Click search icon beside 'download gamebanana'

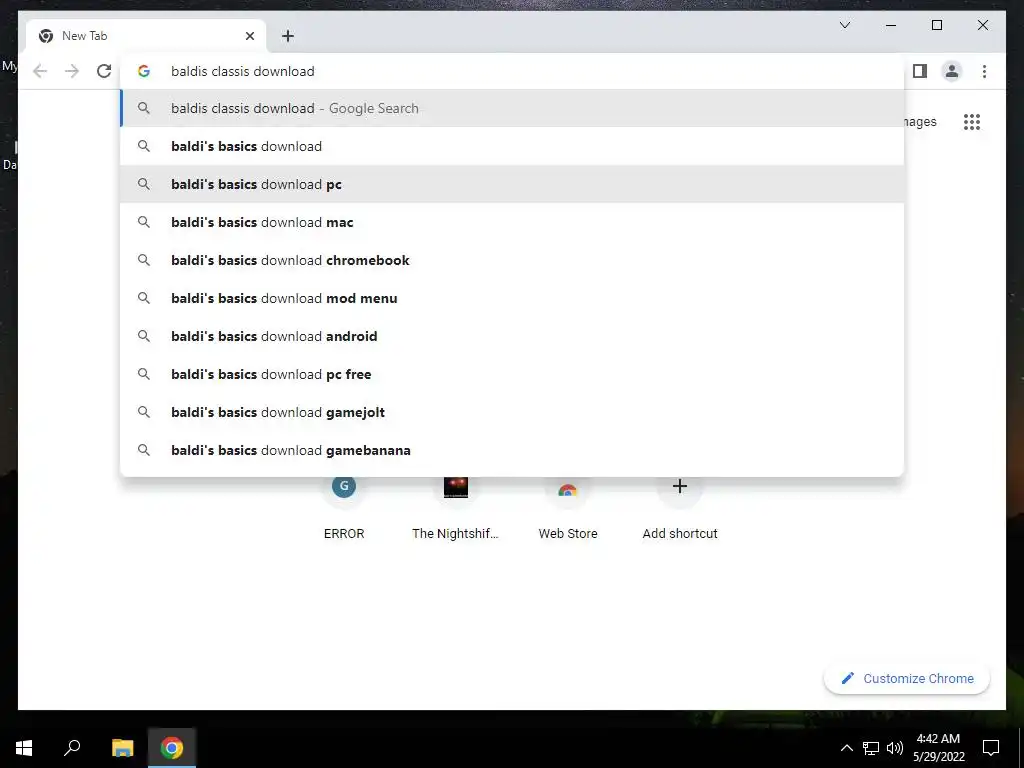pyautogui.click(x=144, y=450)
